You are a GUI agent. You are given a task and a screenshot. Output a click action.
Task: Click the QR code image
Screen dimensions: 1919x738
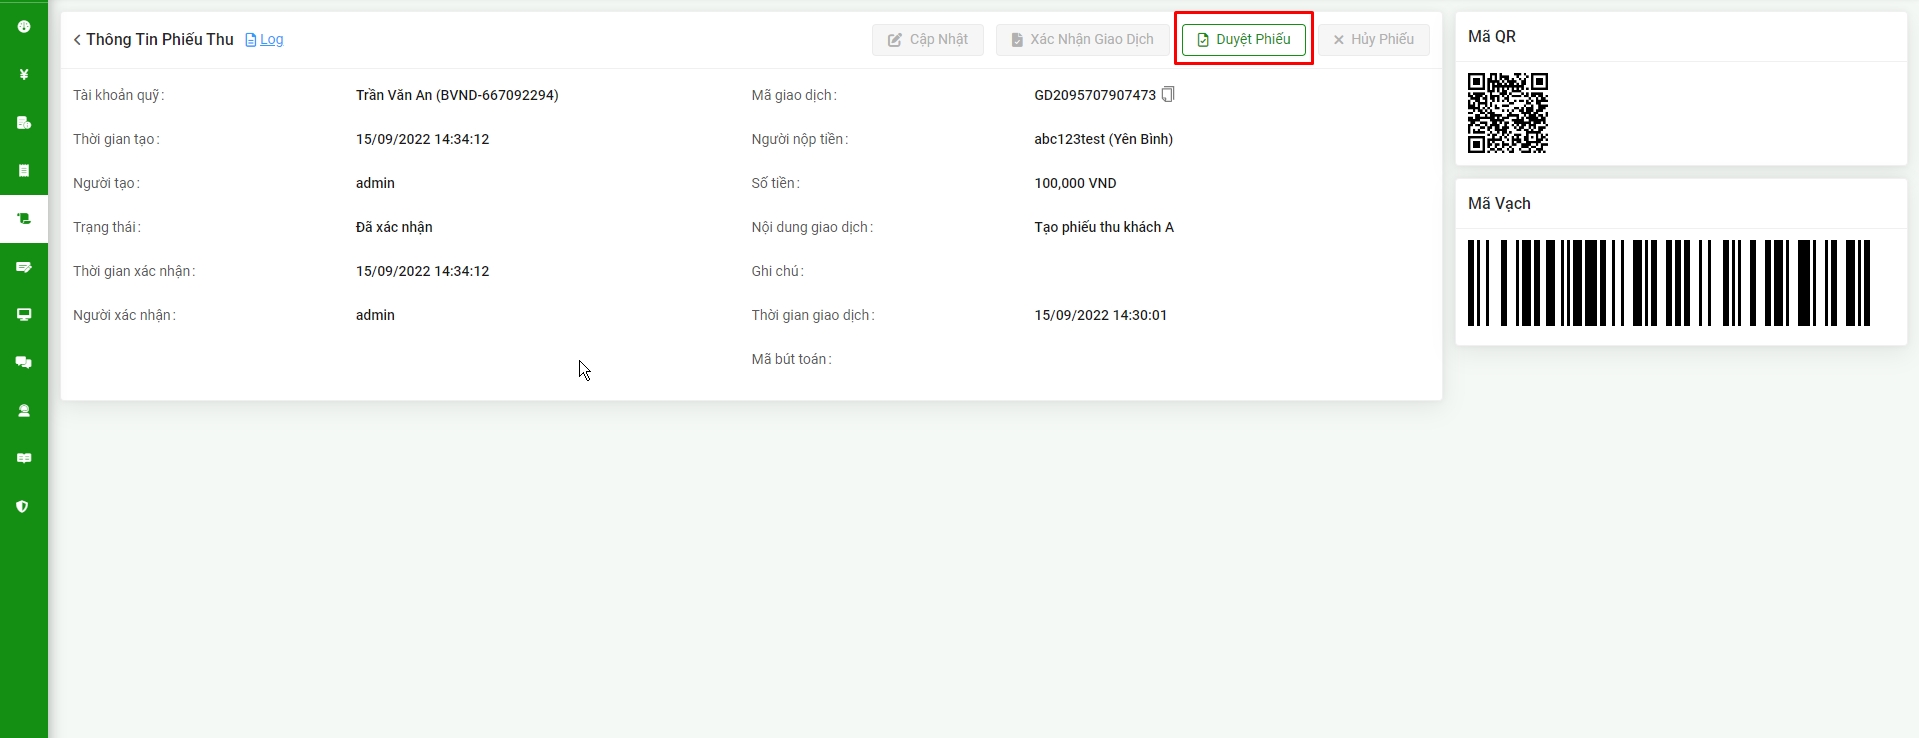point(1507,113)
